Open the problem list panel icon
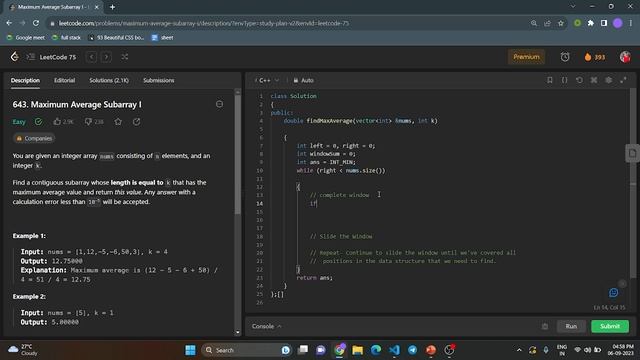Image resolution: width=640 pixels, height=360 pixels. [x=31, y=57]
